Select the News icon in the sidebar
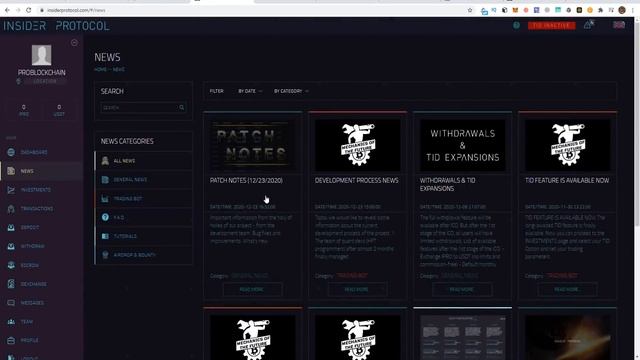 tap(11, 171)
